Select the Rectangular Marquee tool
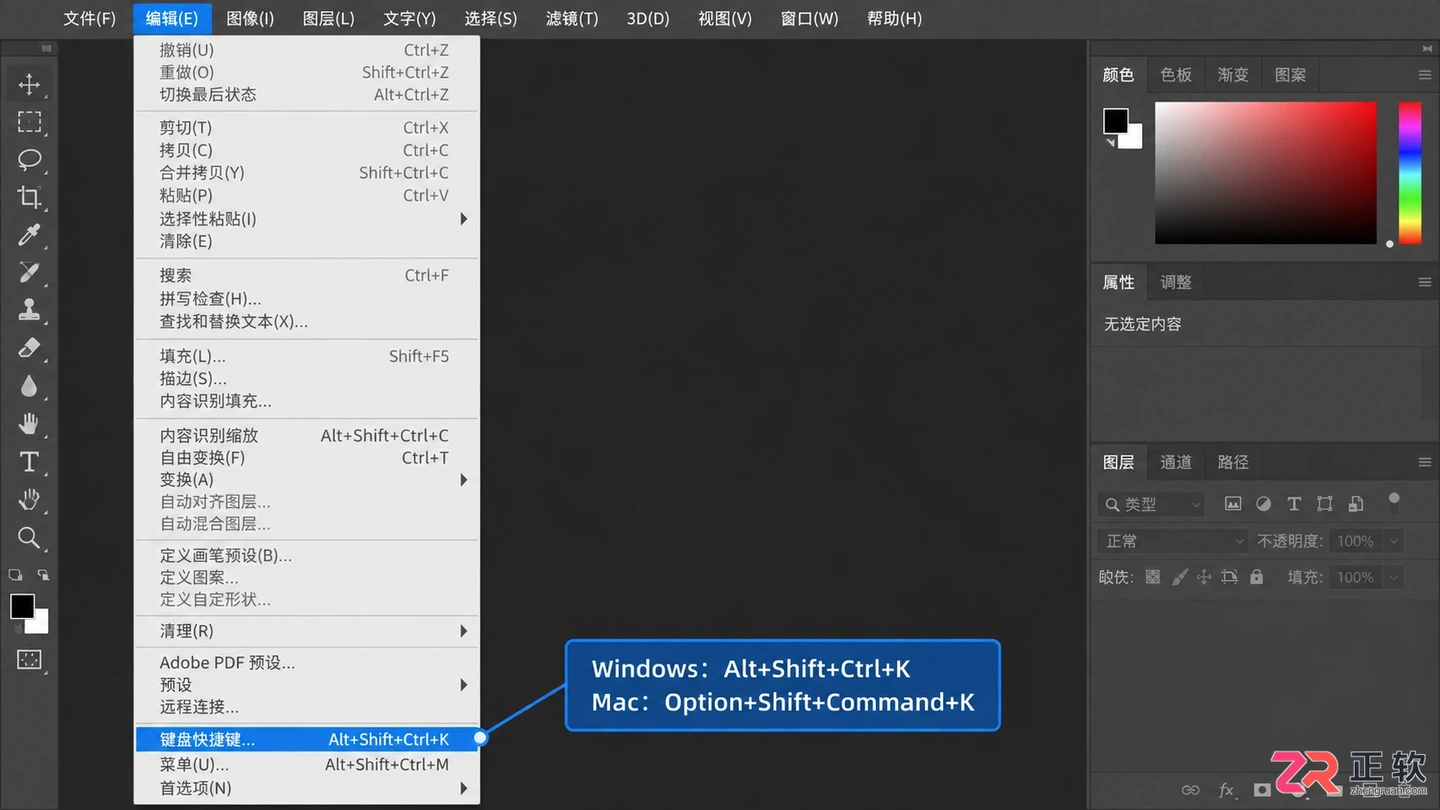This screenshot has width=1440, height=810. (x=29, y=122)
